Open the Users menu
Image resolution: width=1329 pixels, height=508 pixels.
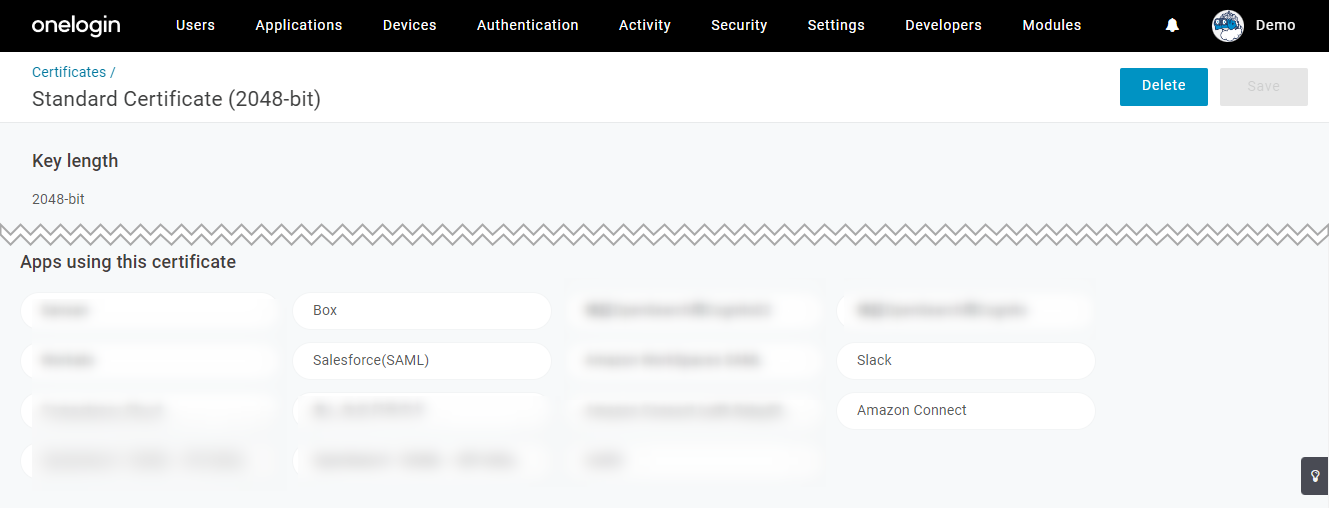(x=195, y=25)
